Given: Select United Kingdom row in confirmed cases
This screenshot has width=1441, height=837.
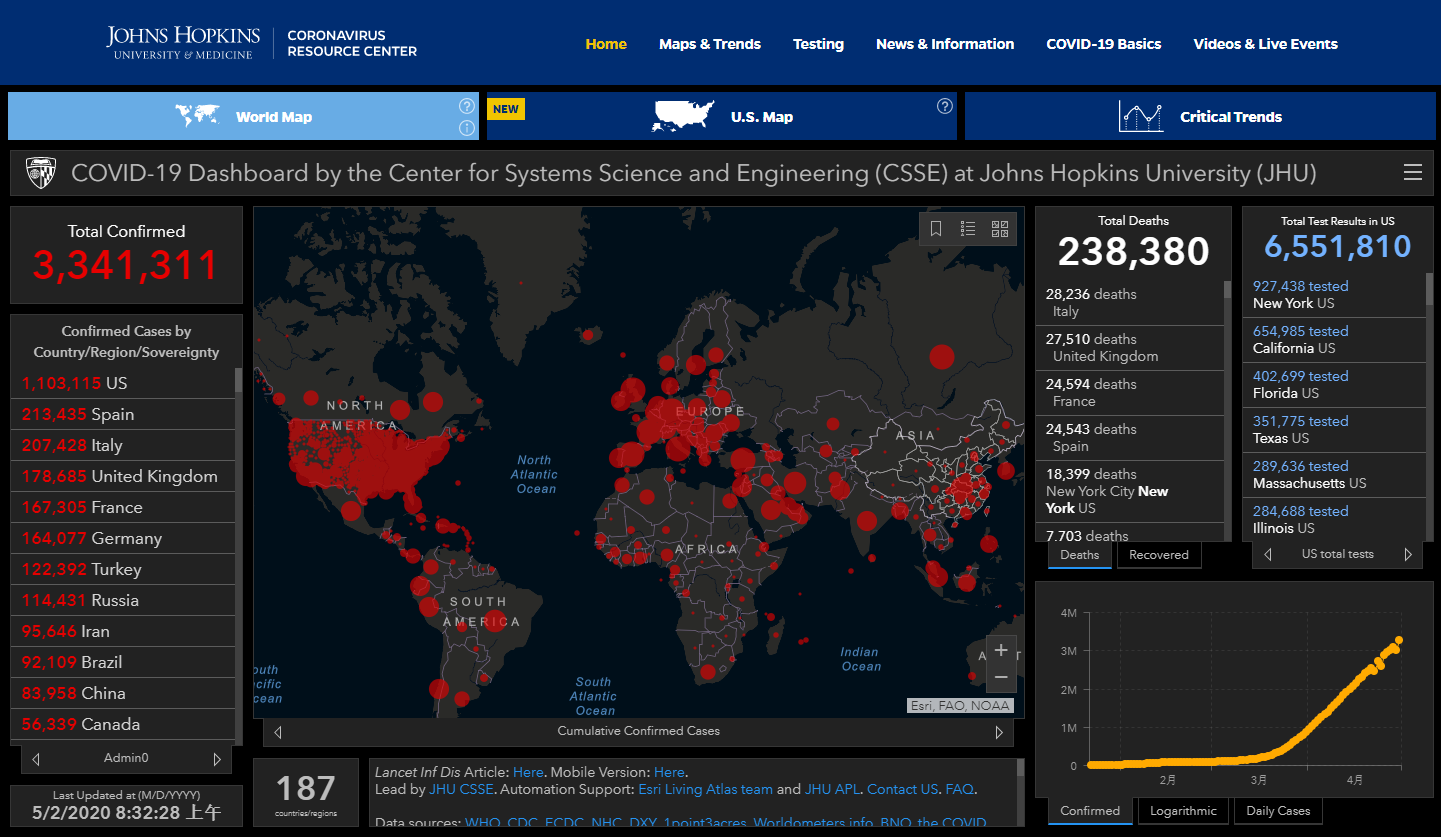Looking at the screenshot, I should click(124, 476).
